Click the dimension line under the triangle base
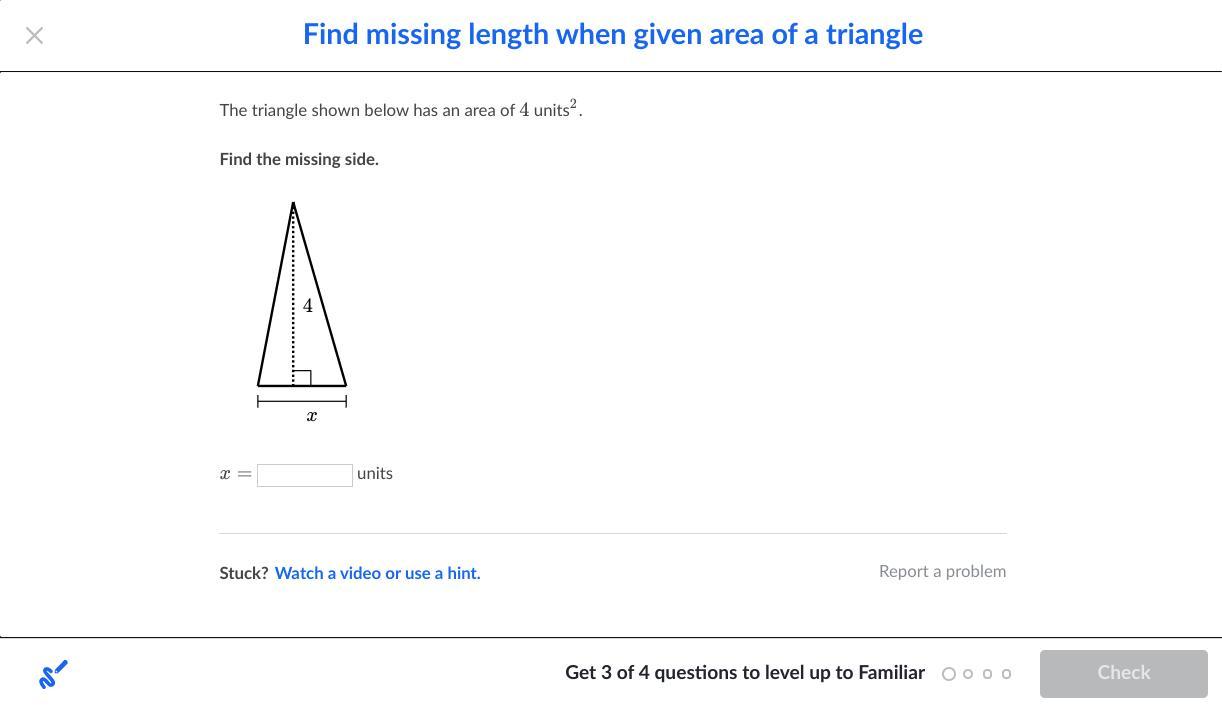Viewport: 1222px width, 708px height. pos(302,401)
